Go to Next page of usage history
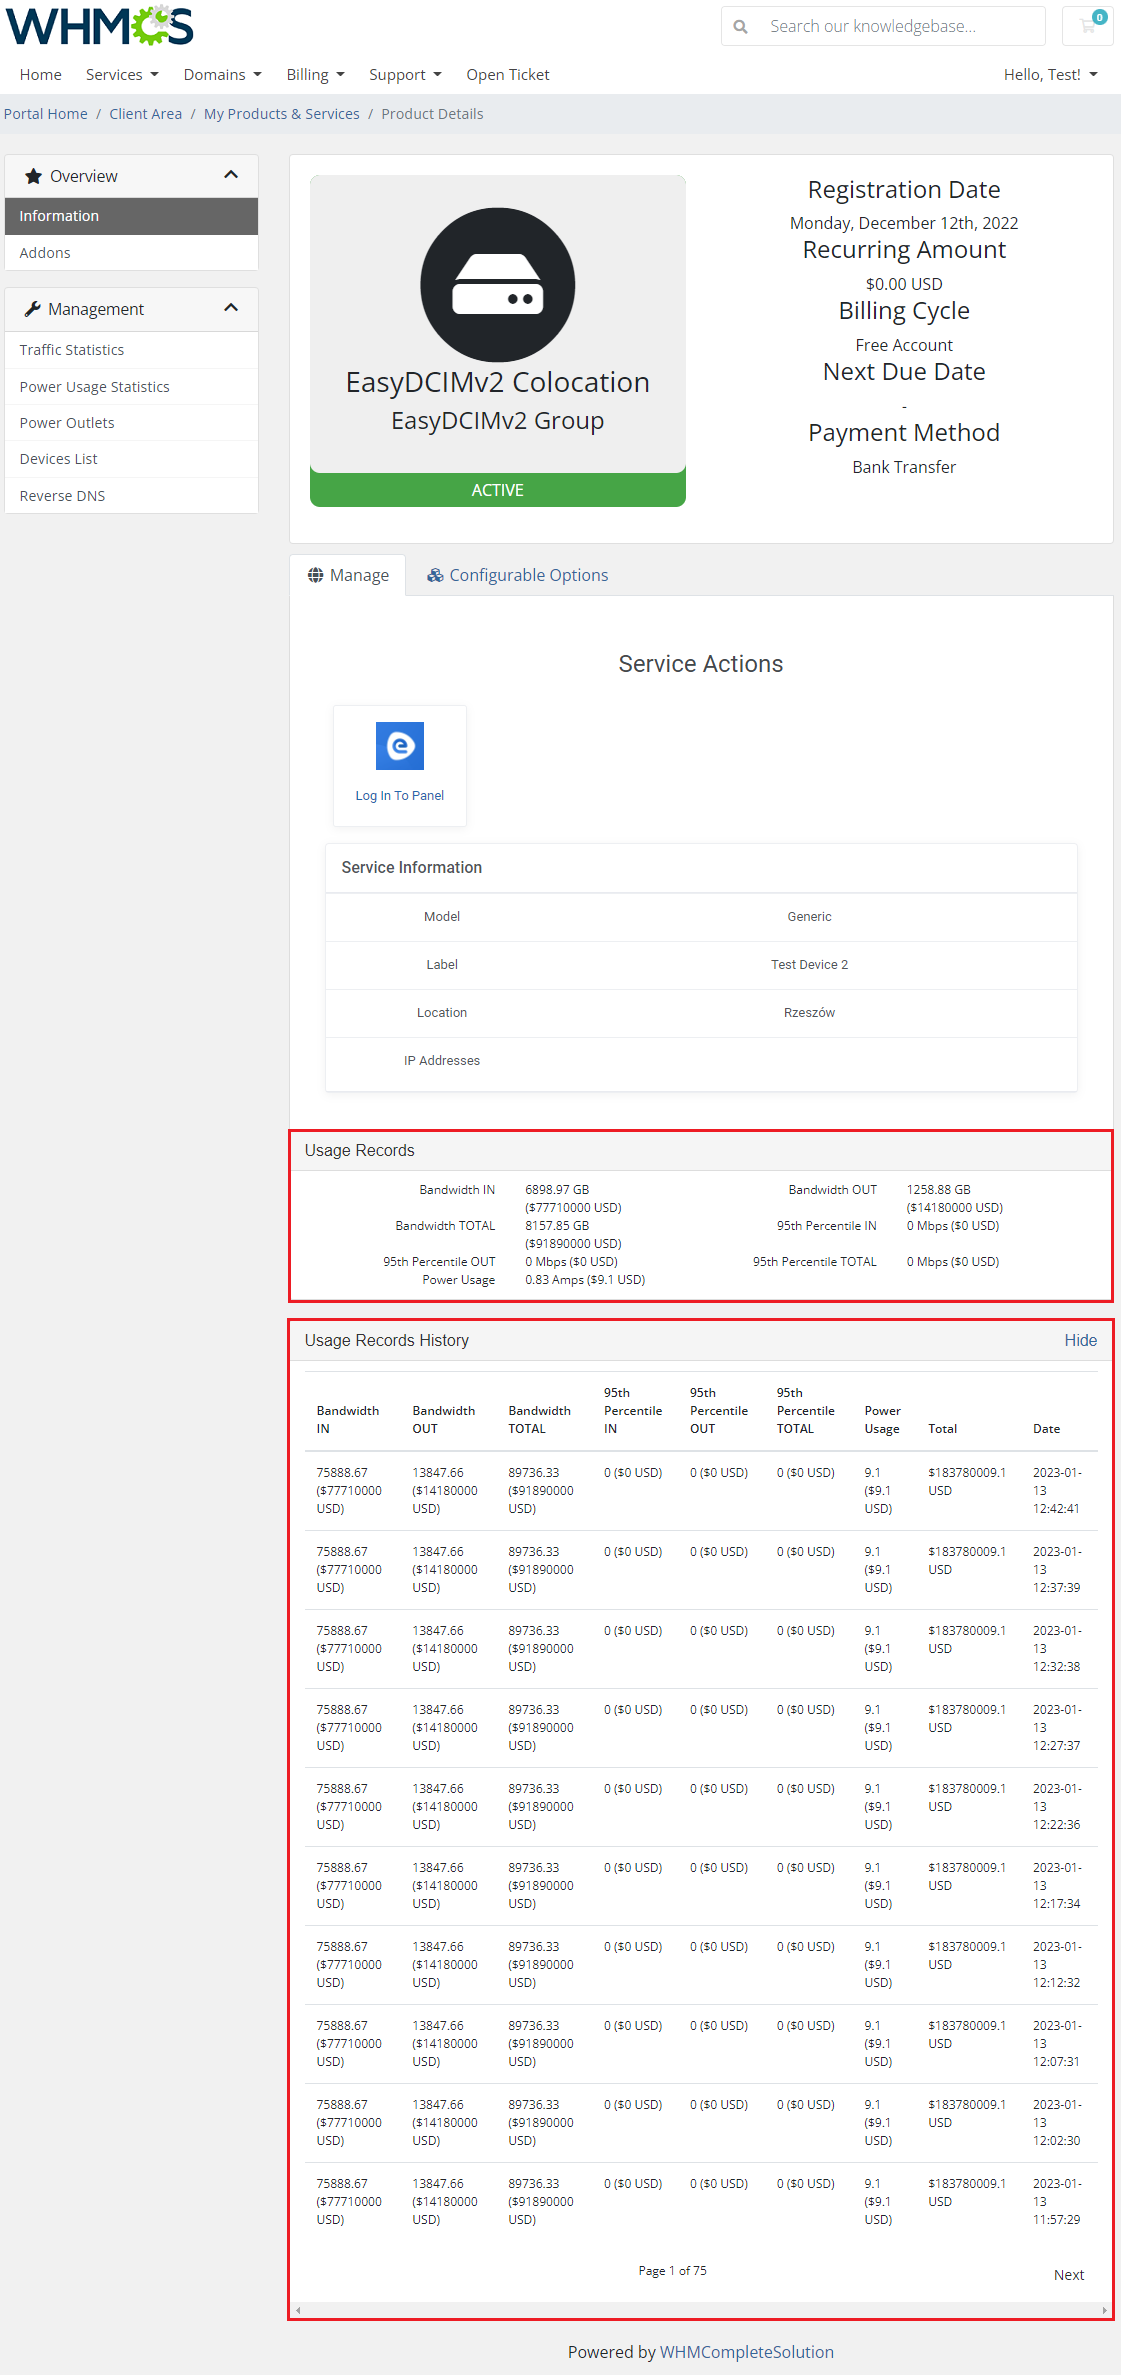The height and width of the screenshot is (2375, 1121). coord(1069,2275)
